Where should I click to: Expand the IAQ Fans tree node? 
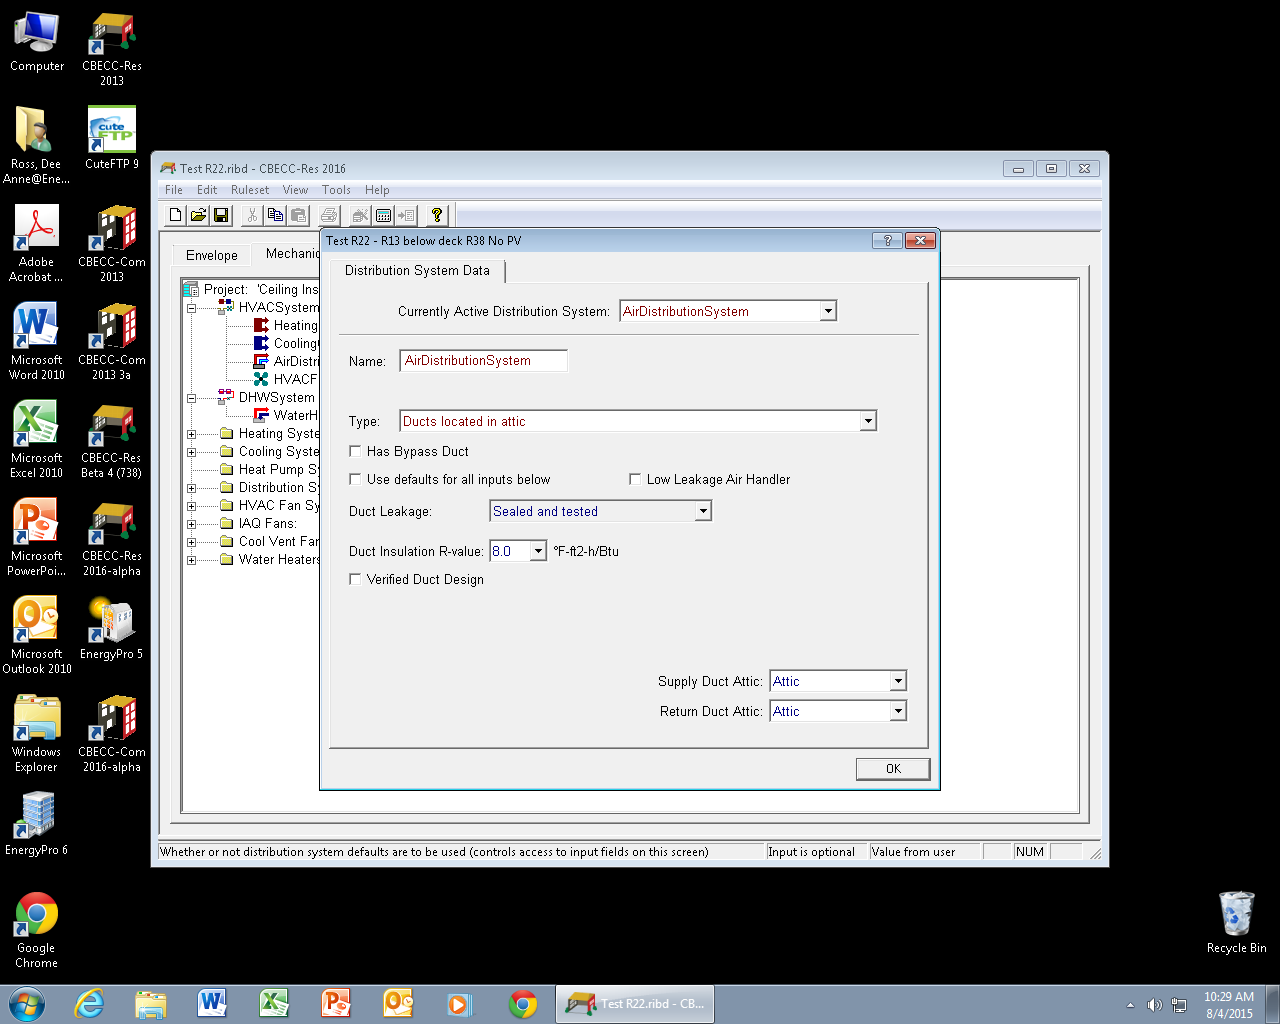pos(191,524)
